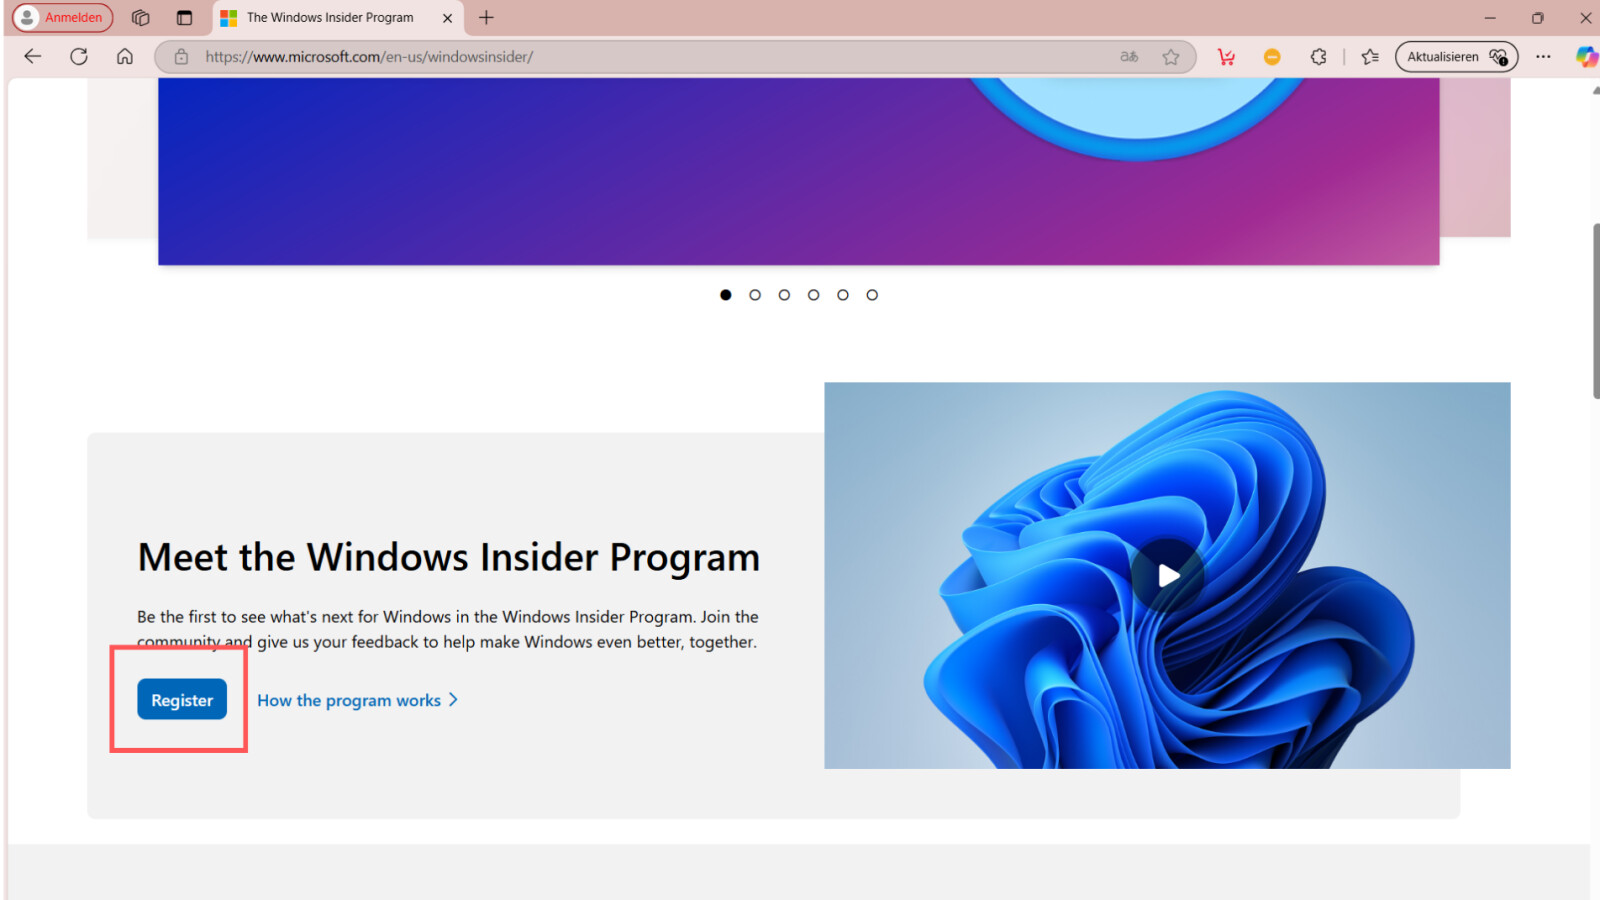Open the translate page icon
Image resolution: width=1600 pixels, height=900 pixels.
(x=1129, y=57)
